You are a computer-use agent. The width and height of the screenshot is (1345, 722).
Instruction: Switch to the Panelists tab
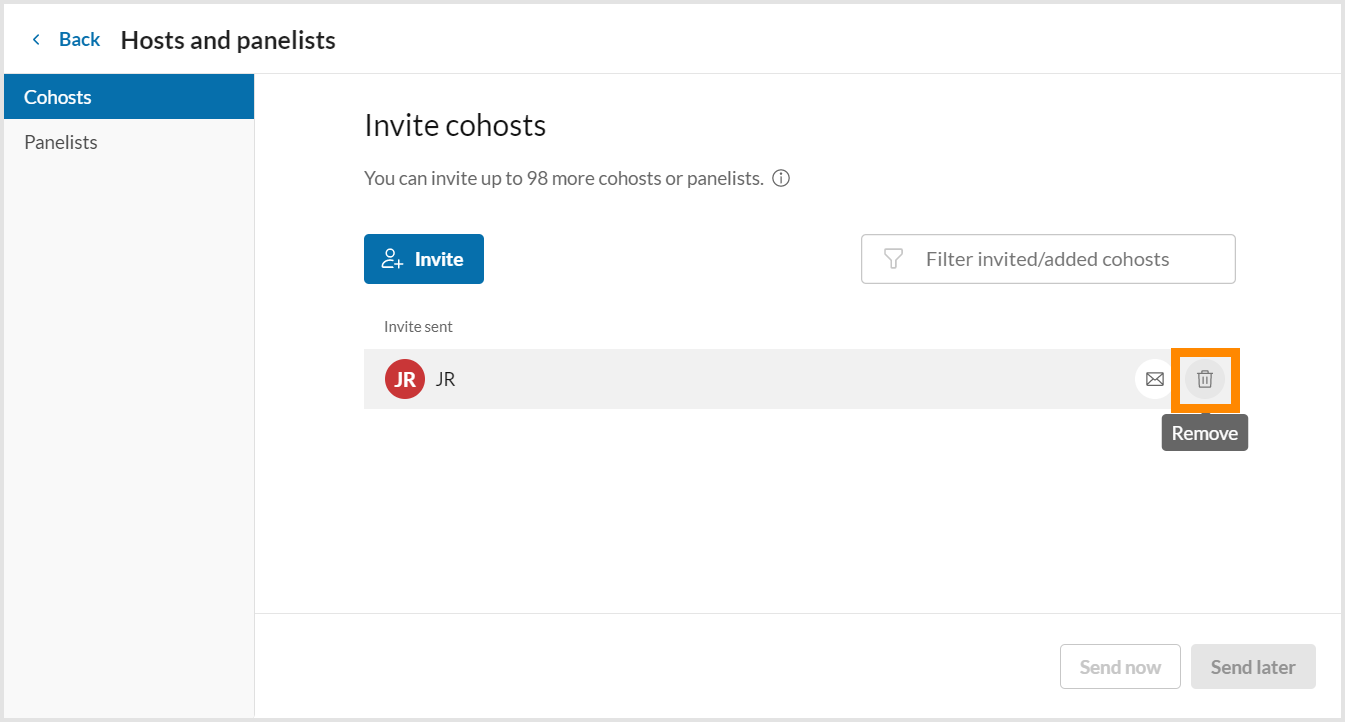click(x=127, y=142)
